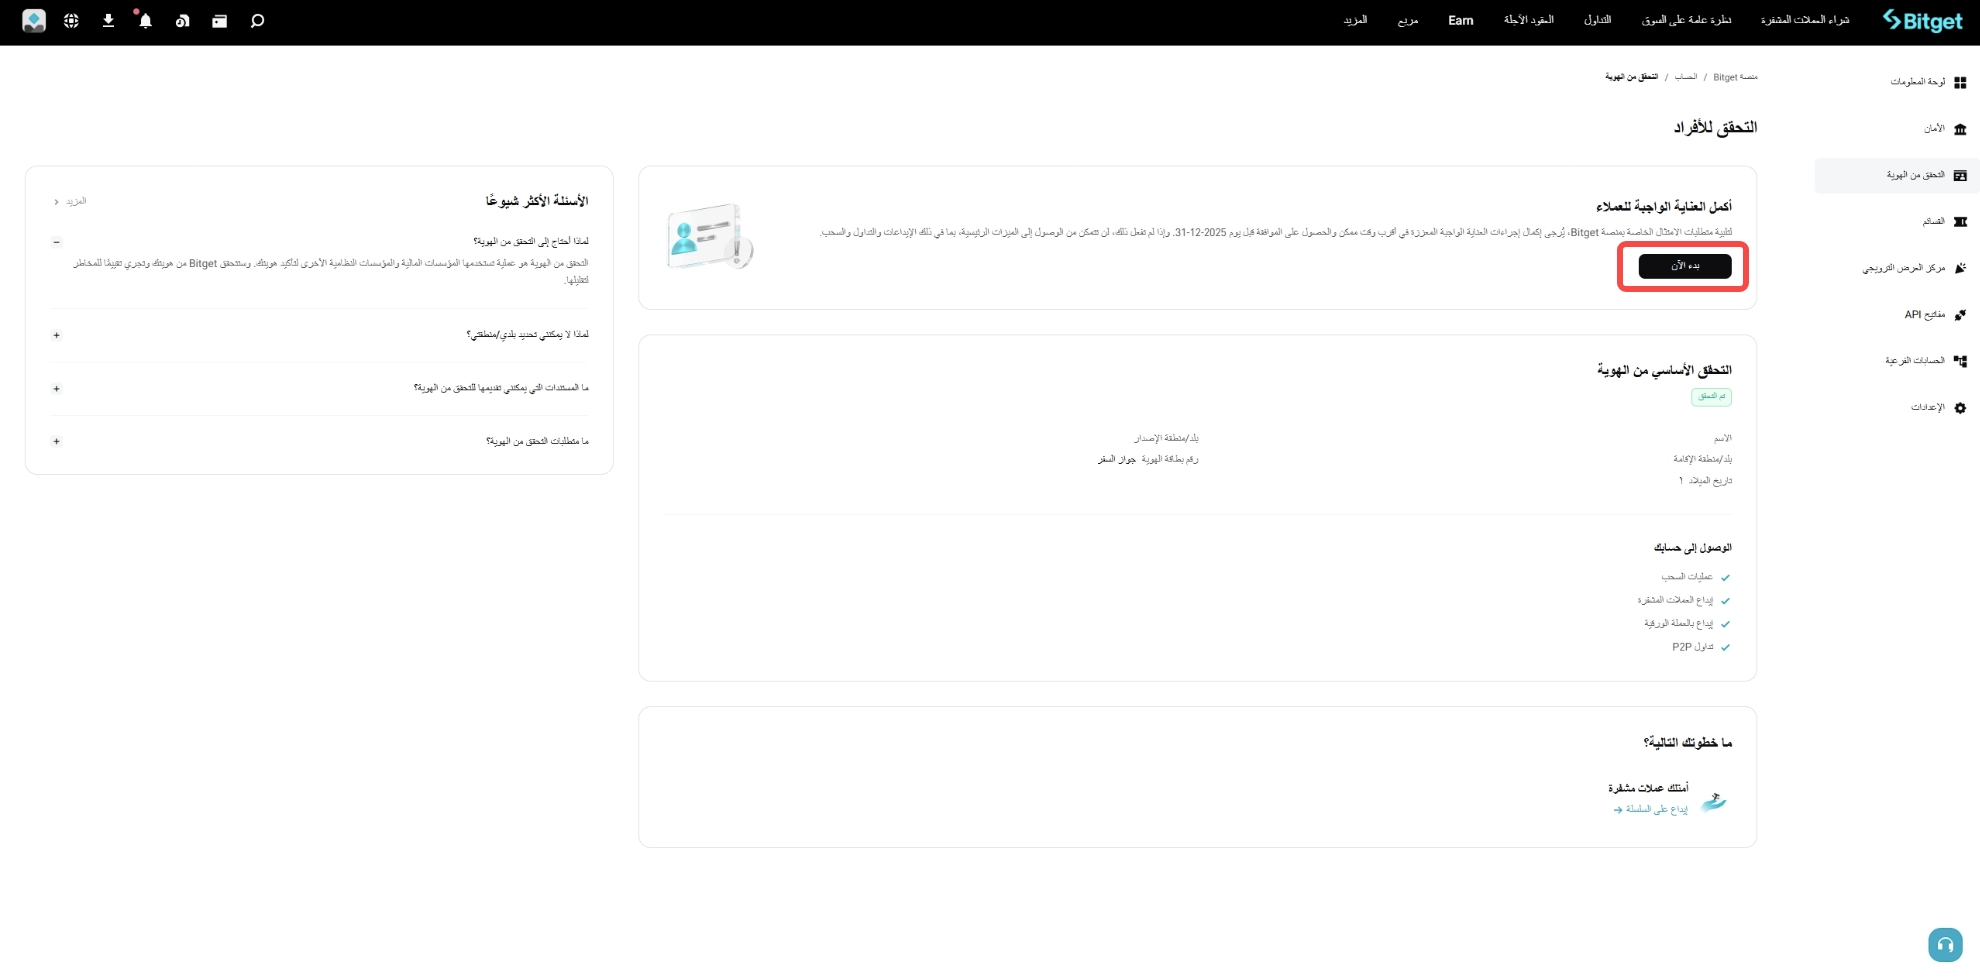Open the wallet icon in the top bar
Image resolution: width=1980 pixels, height=978 pixels.
[x=219, y=20]
